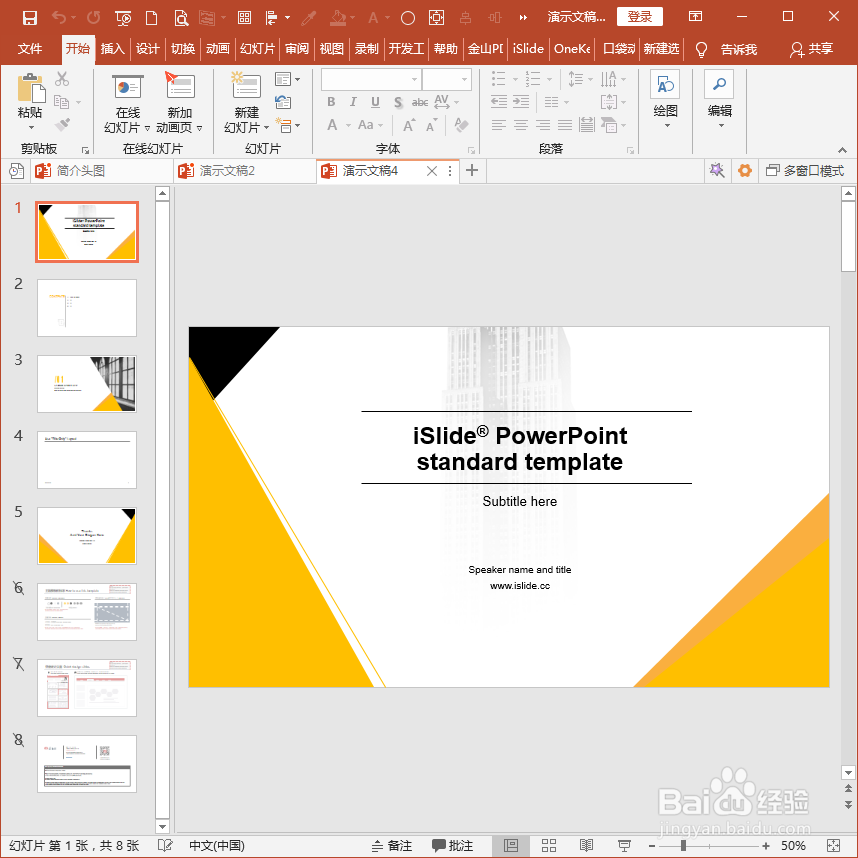The image size is (858, 858).
Task: Switch to slide sorter view
Action: pyautogui.click(x=549, y=845)
